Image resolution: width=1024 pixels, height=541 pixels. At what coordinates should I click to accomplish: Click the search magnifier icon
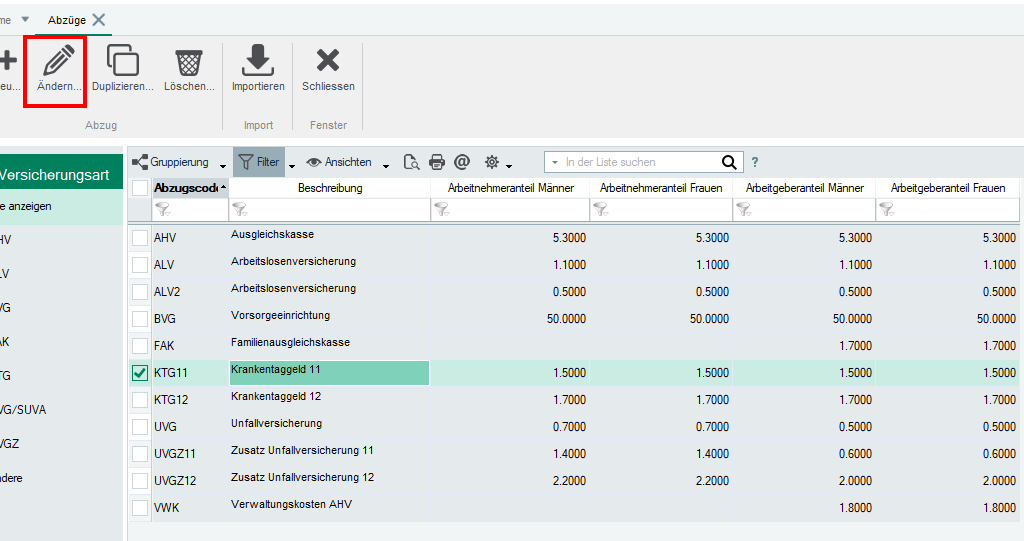point(729,162)
